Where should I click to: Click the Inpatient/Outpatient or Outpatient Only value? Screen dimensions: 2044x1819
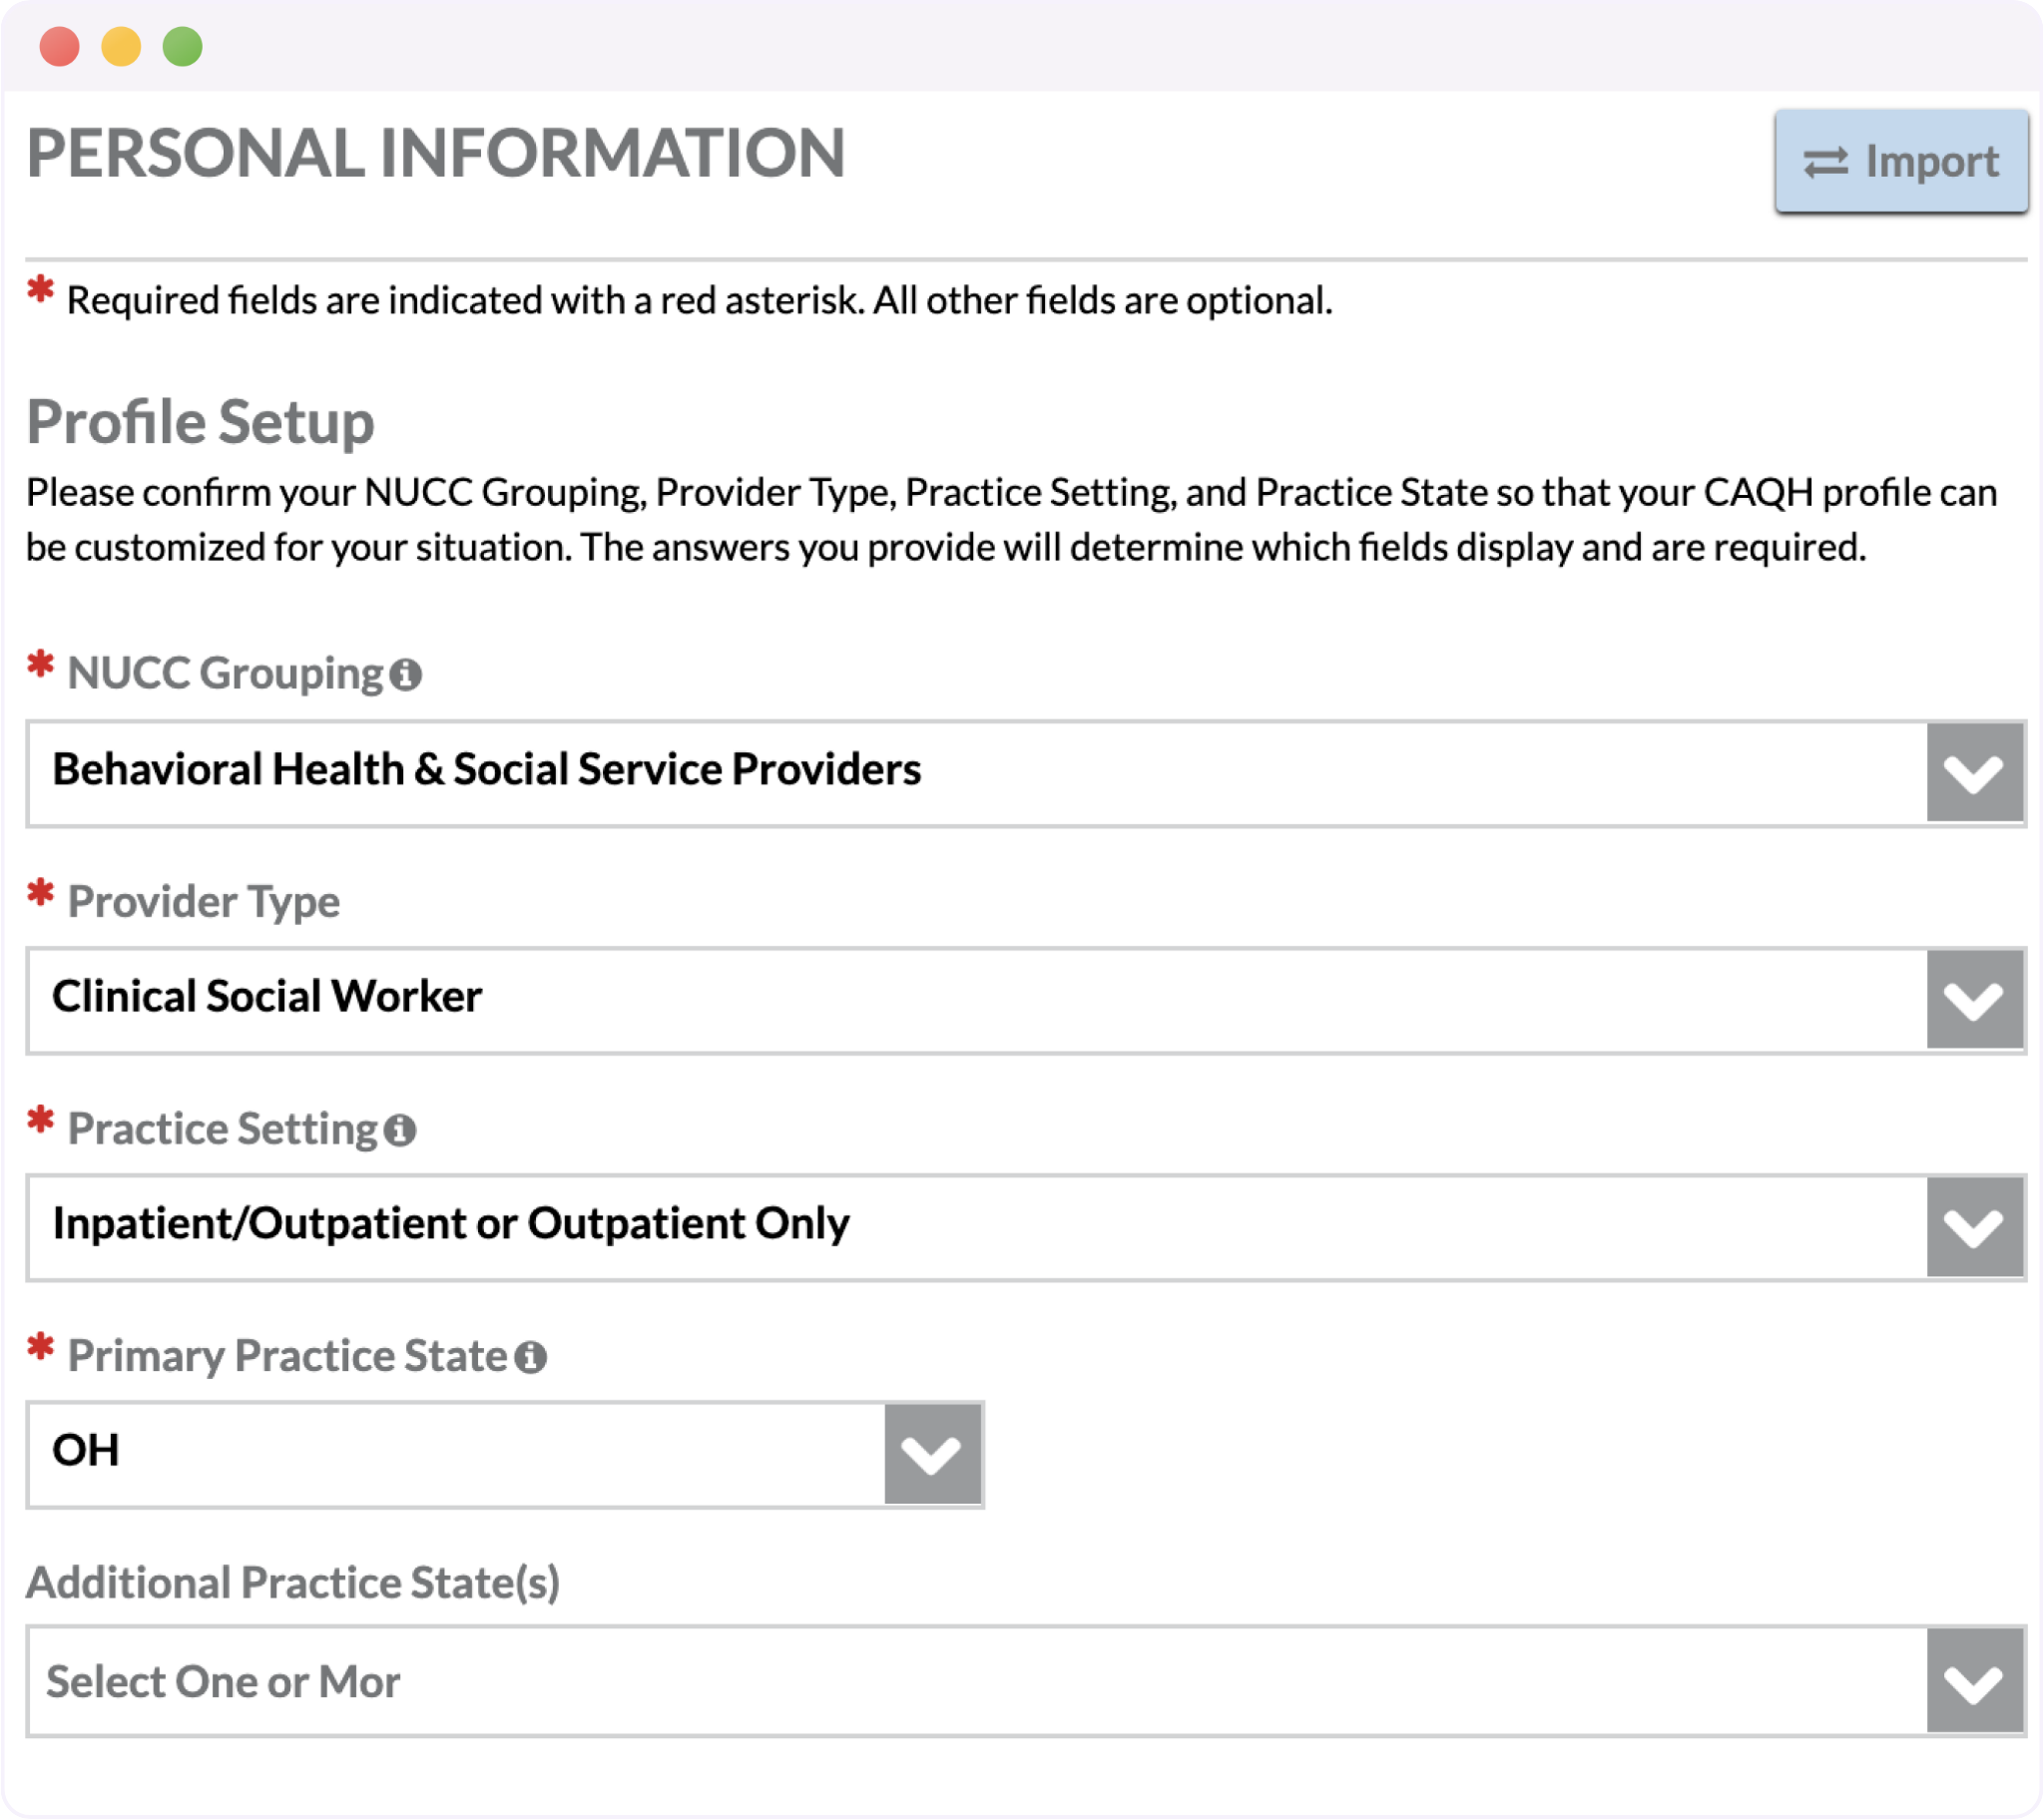[450, 1222]
